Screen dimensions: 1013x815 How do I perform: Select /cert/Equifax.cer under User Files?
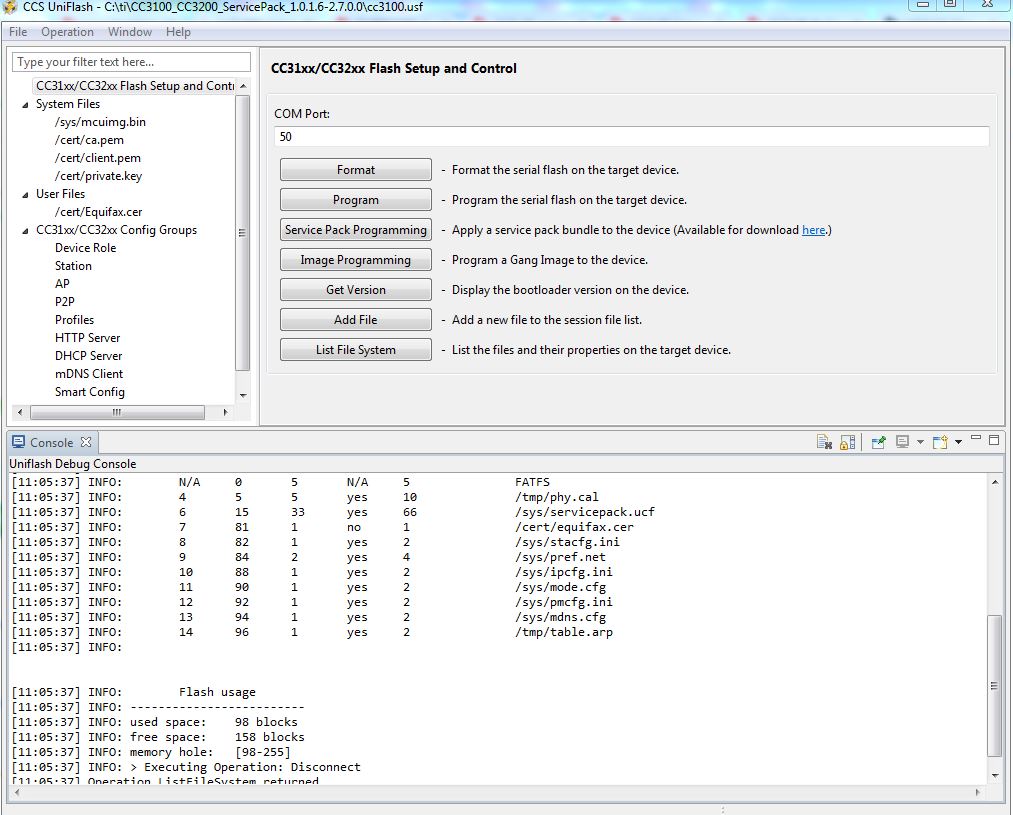click(98, 212)
